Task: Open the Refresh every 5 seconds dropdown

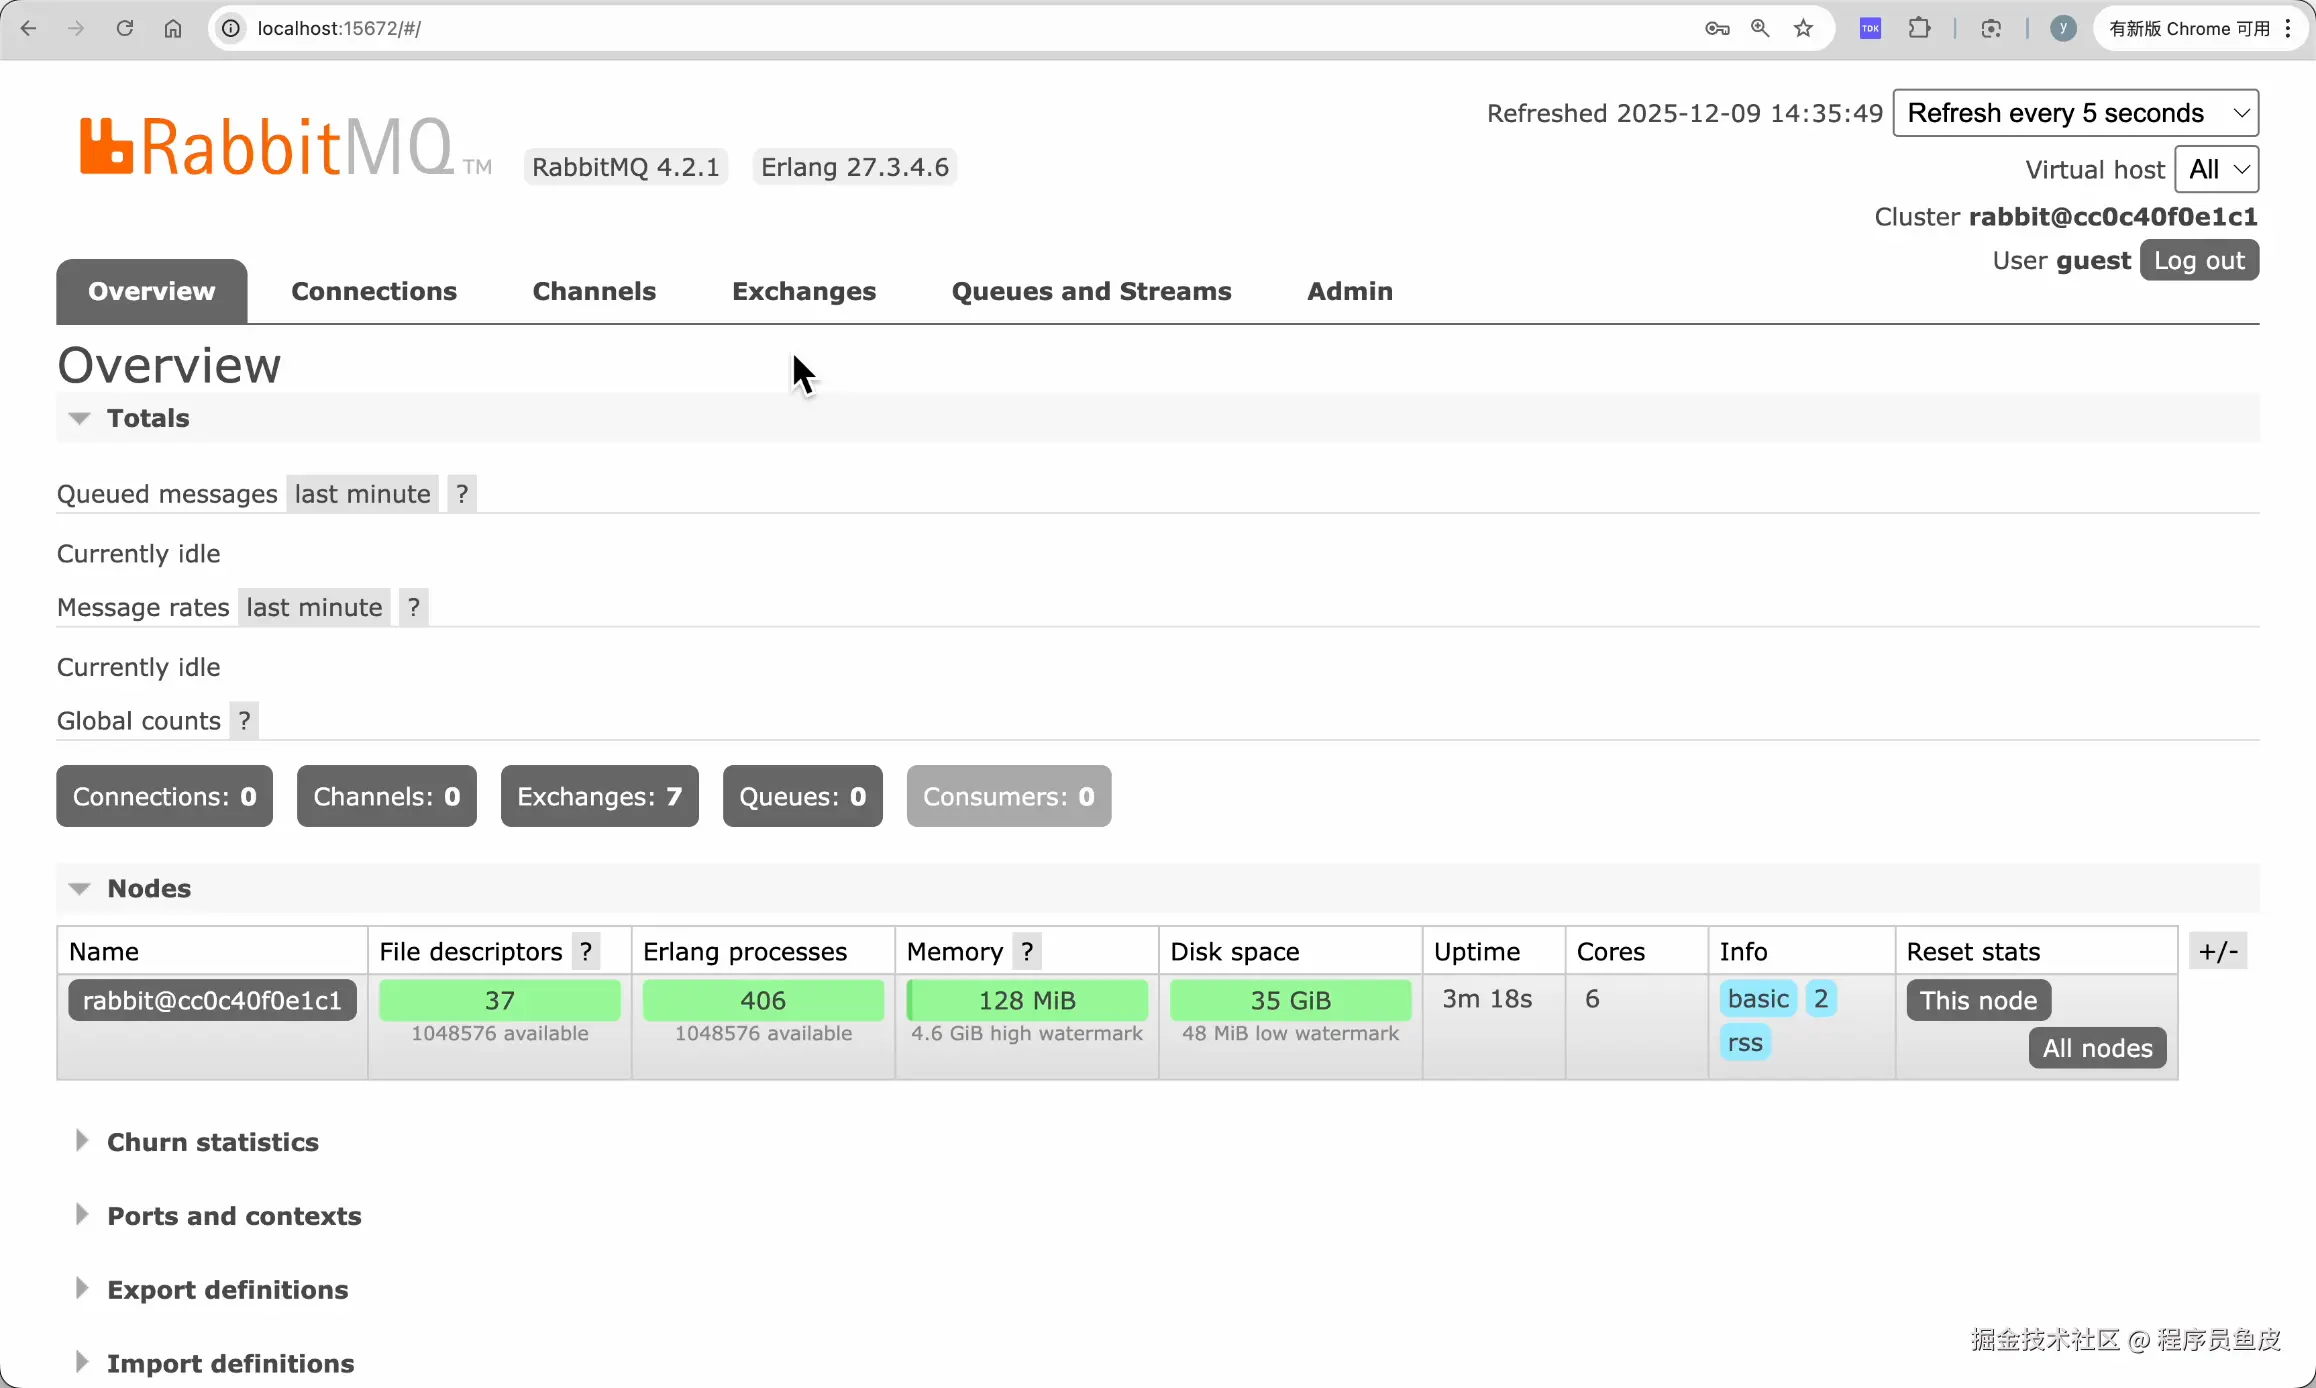Action: [2075, 113]
